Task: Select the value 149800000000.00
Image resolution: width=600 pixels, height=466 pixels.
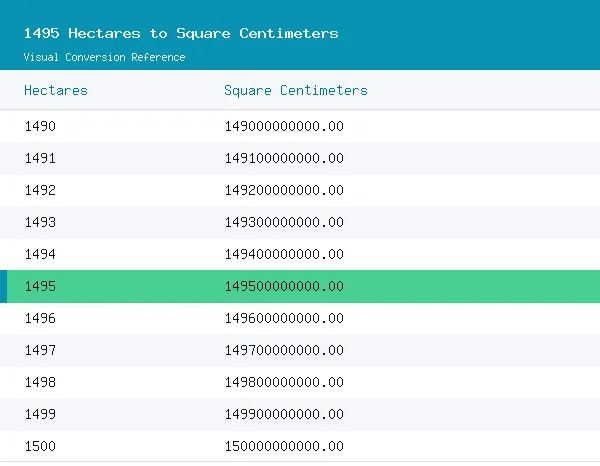Action: click(284, 382)
